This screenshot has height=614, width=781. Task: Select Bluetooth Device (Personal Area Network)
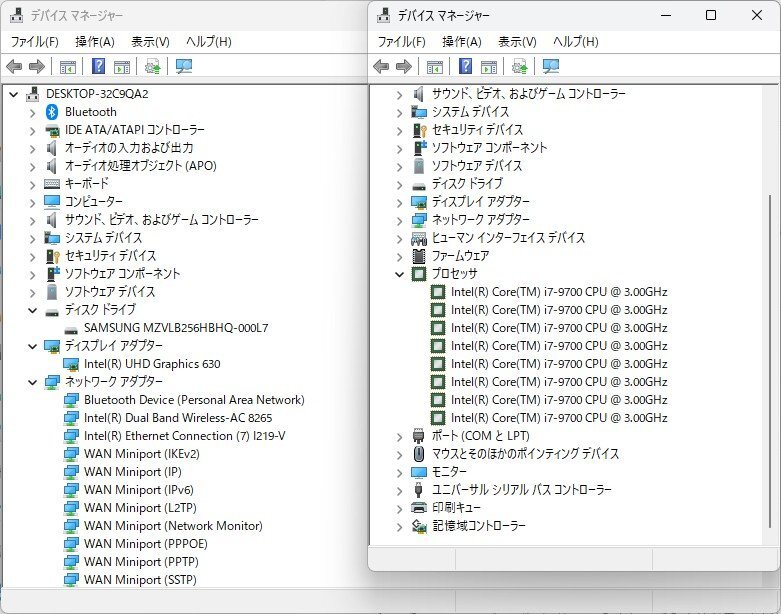click(194, 400)
